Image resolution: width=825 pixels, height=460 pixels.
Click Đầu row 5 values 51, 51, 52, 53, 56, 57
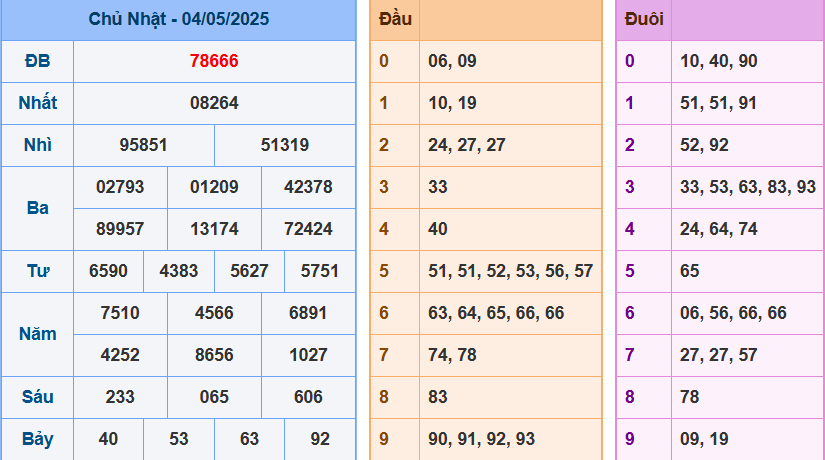[x=510, y=271]
